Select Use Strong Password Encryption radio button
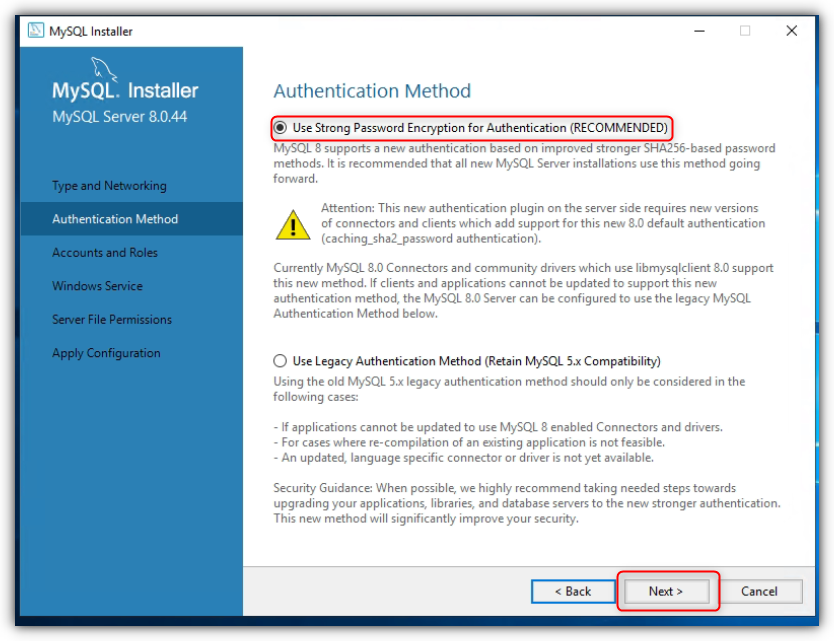This screenshot has height=641, width=834. click(x=280, y=128)
